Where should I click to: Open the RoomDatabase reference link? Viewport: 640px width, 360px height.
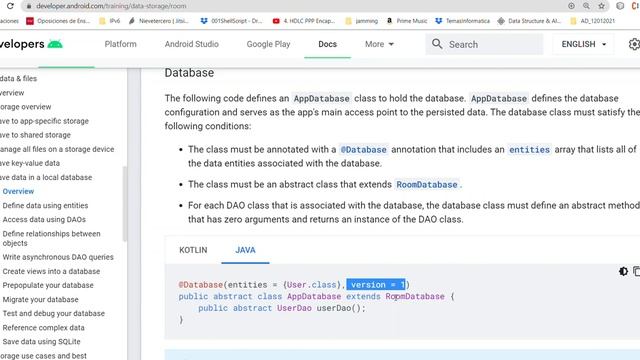(x=427, y=184)
